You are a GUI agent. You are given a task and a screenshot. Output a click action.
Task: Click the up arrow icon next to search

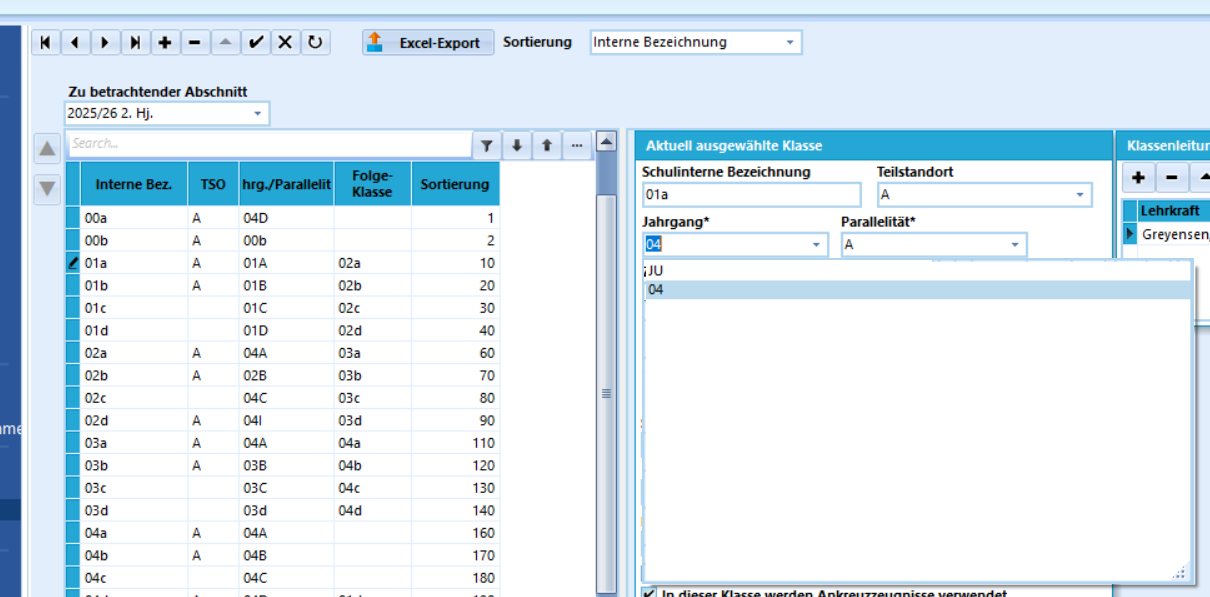click(546, 145)
